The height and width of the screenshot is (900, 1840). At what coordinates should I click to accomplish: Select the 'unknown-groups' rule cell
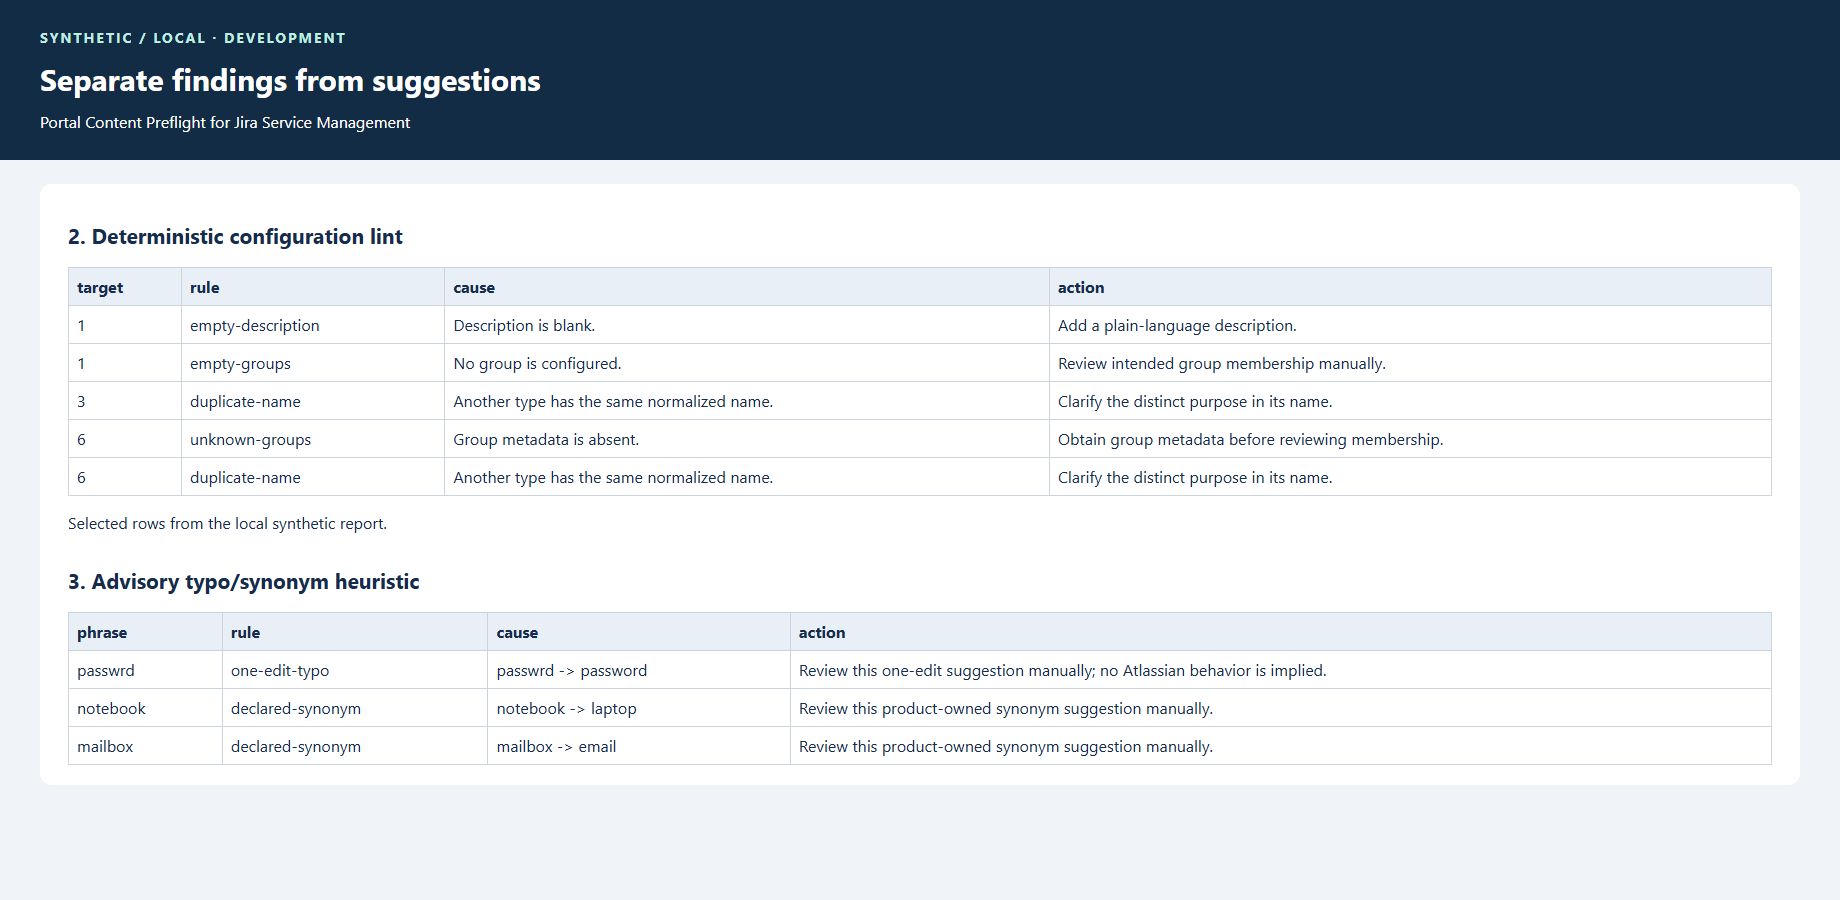coord(313,439)
